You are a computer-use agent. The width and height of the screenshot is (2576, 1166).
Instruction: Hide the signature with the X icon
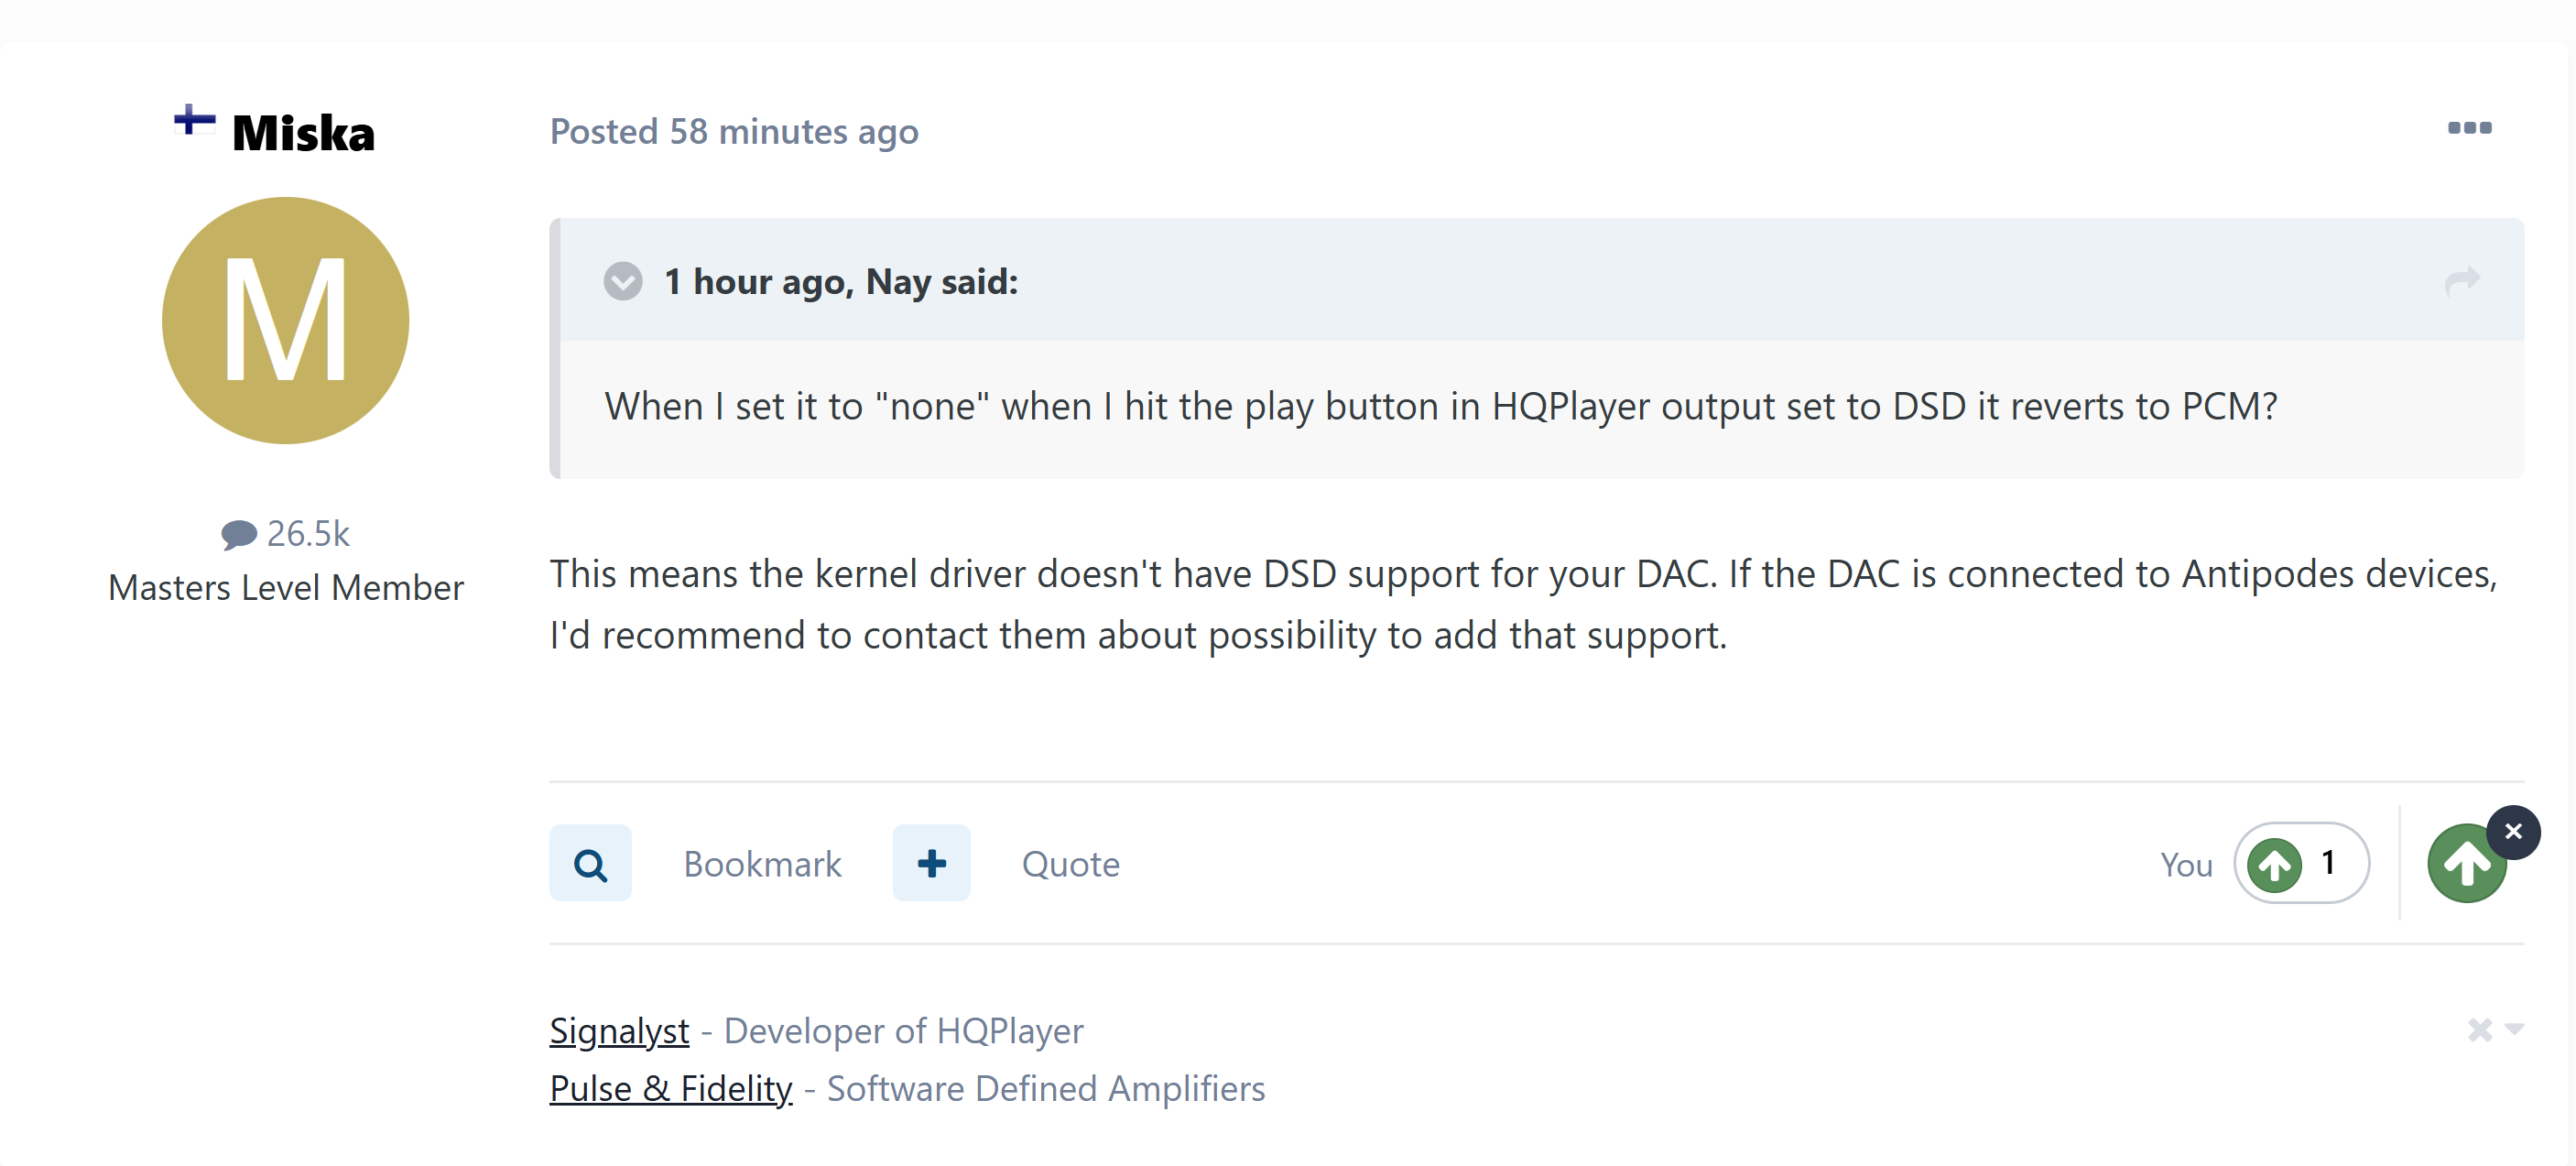tap(2479, 1029)
